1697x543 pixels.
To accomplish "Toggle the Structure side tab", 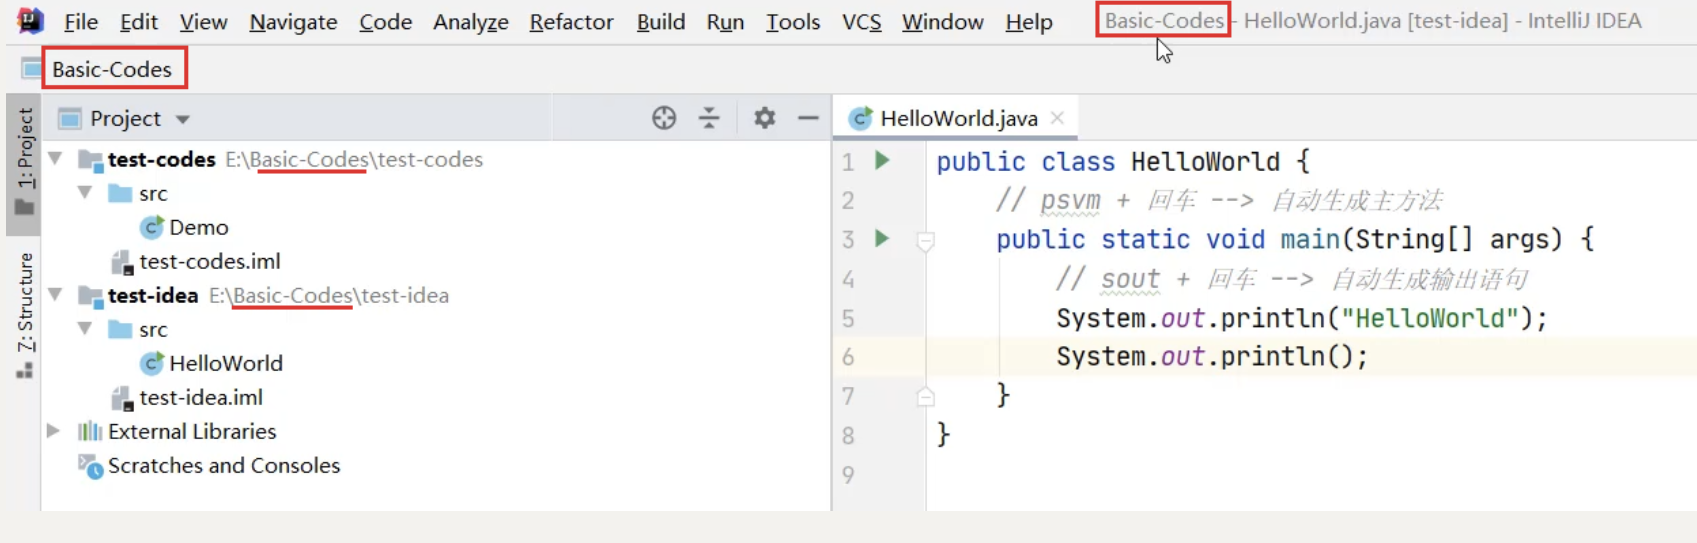I will (24, 316).
